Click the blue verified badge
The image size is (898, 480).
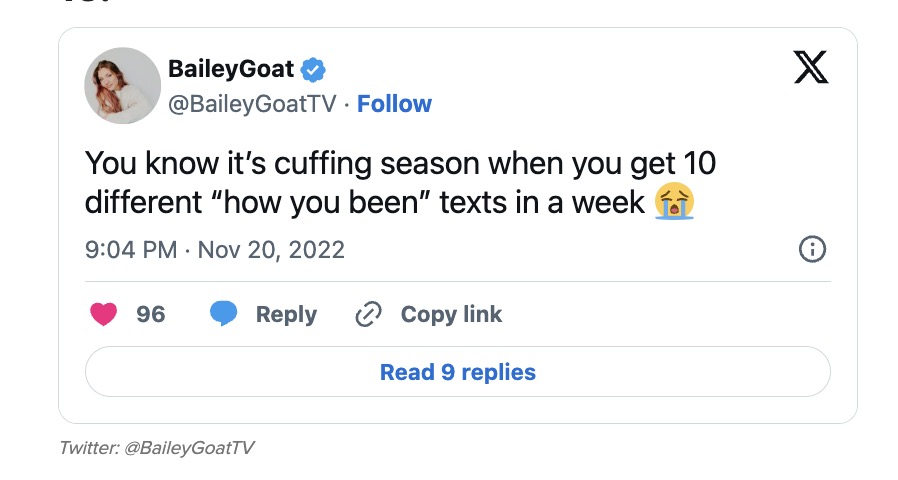(x=313, y=70)
